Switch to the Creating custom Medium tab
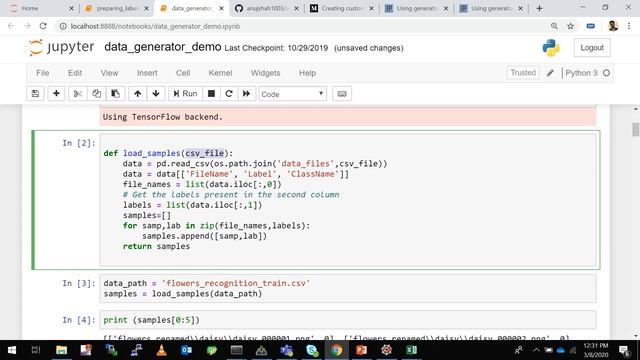This screenshot has width=640, height=360. (342, 8)
